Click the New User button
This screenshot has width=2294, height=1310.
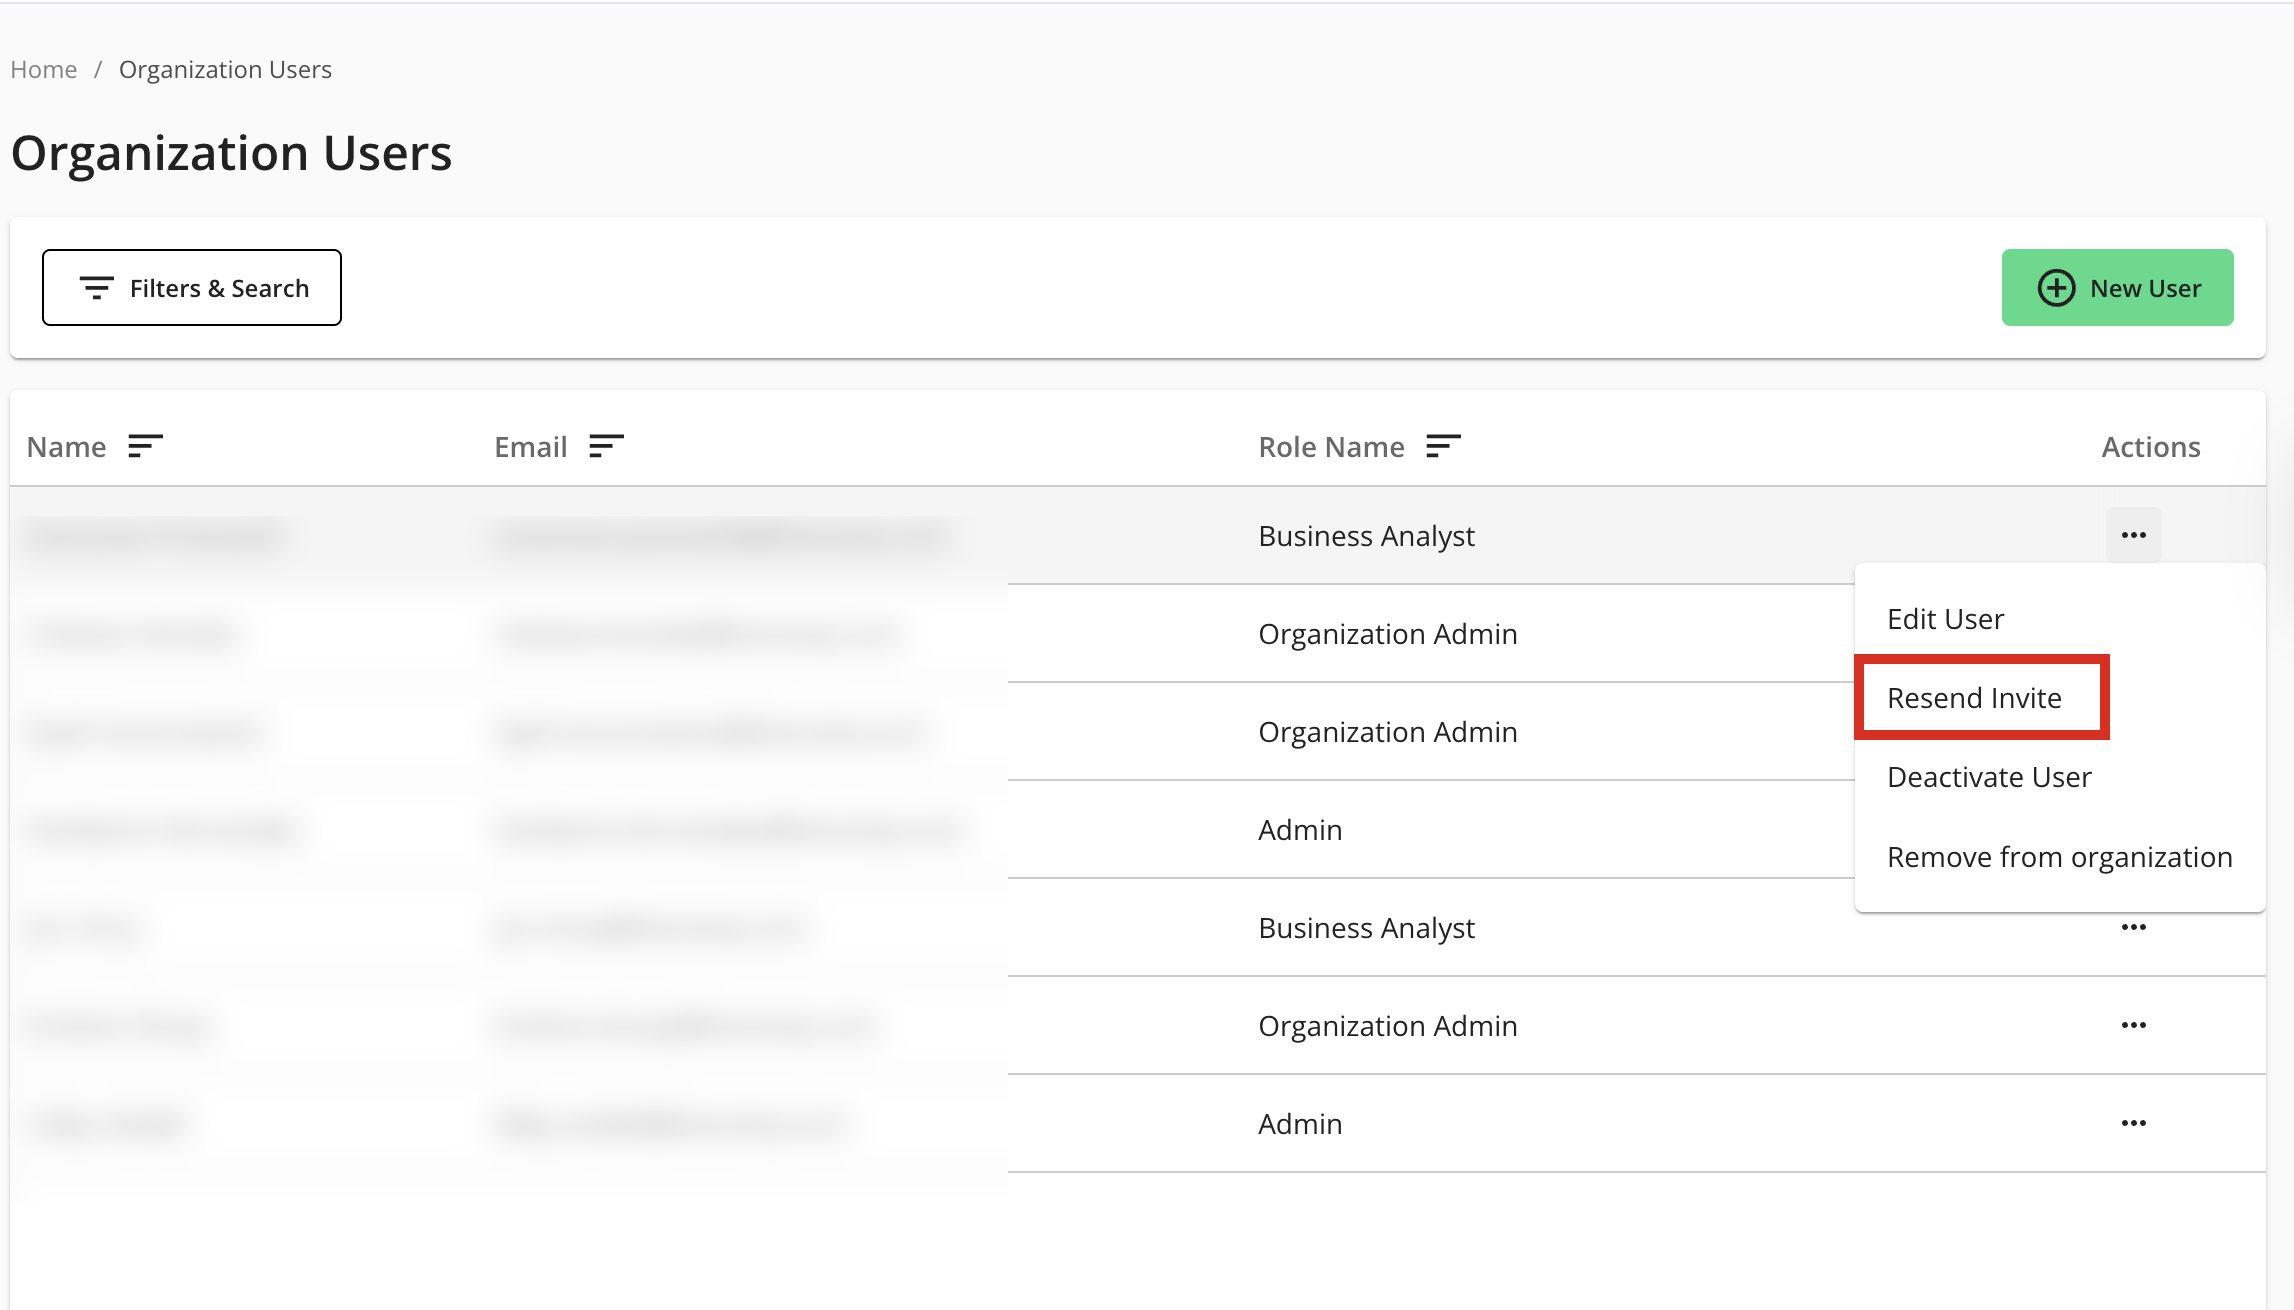coord(2117,288)
